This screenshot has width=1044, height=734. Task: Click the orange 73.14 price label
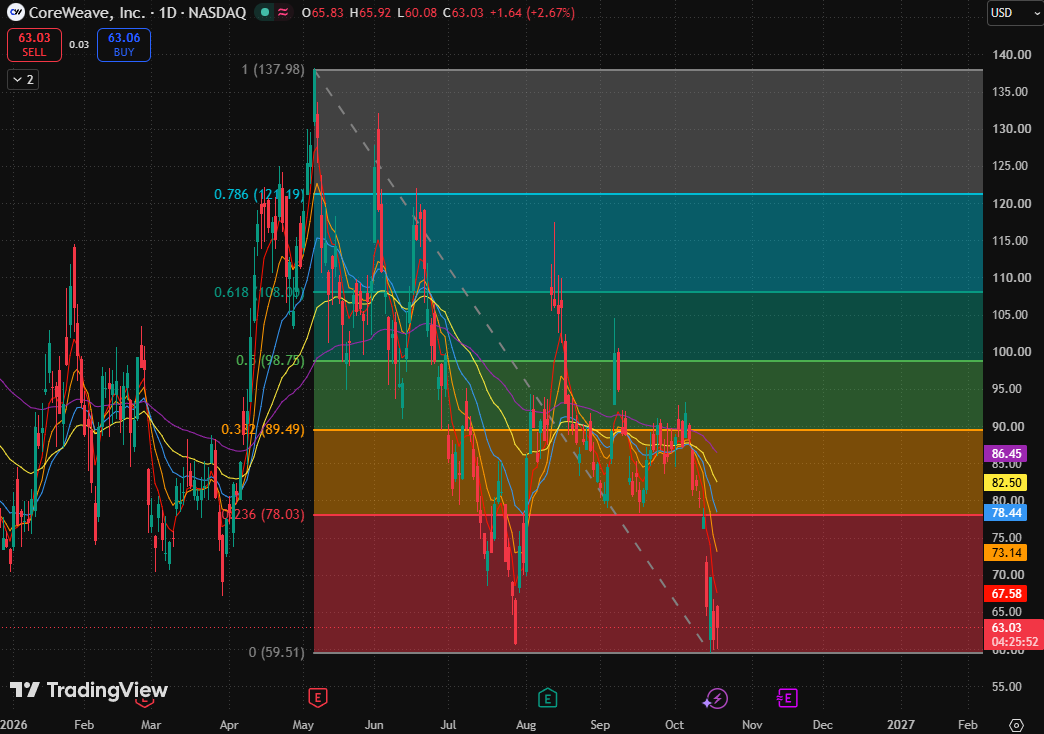point(1005,552)
